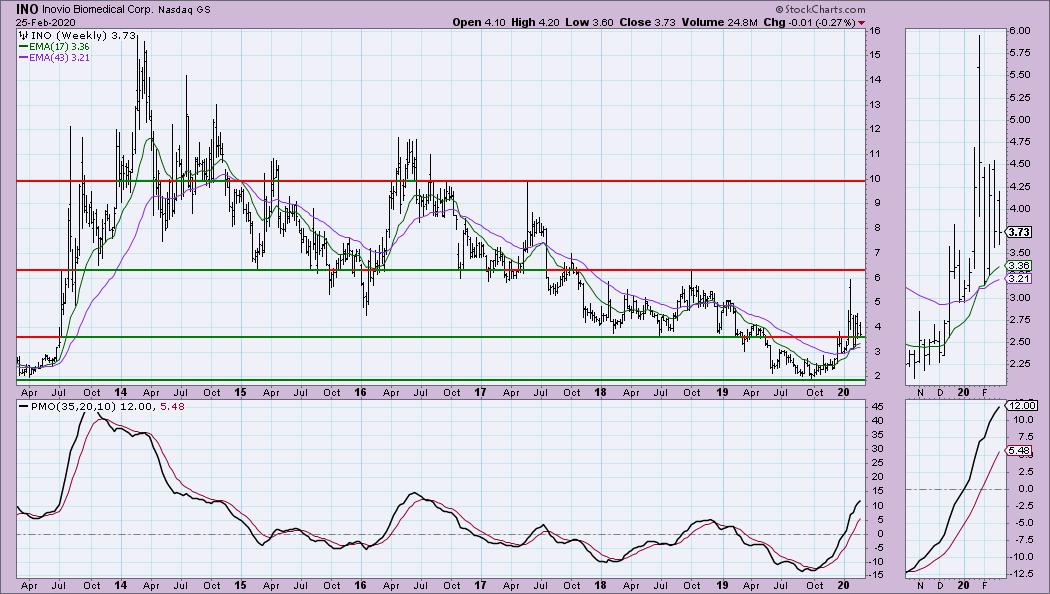Click the -12.5 label on the PMO zoom axis

(x=1021, y=574)
